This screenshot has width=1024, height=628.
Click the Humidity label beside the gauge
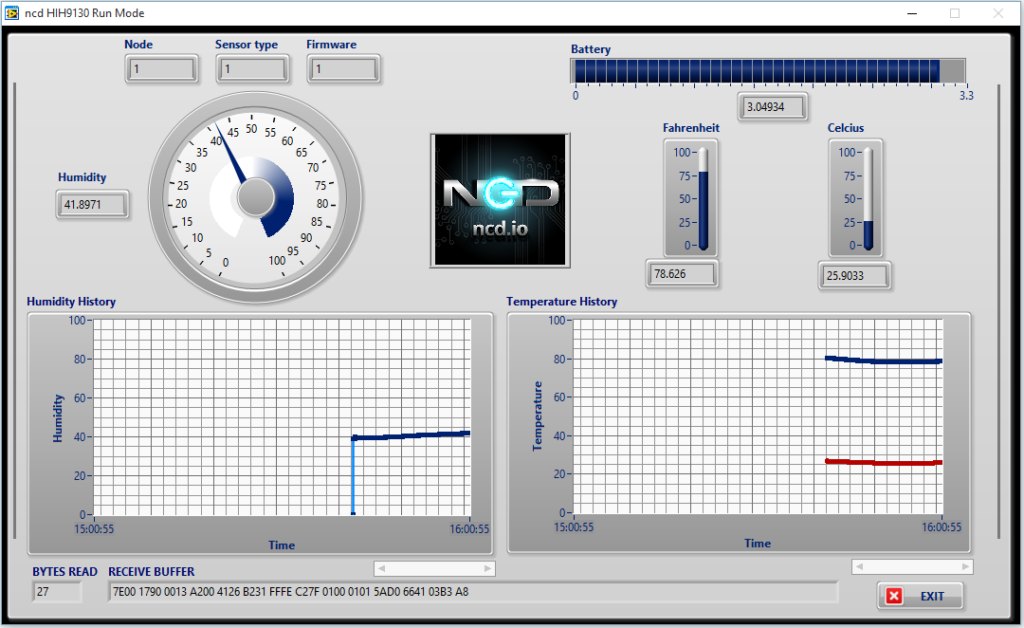(82, 177)
